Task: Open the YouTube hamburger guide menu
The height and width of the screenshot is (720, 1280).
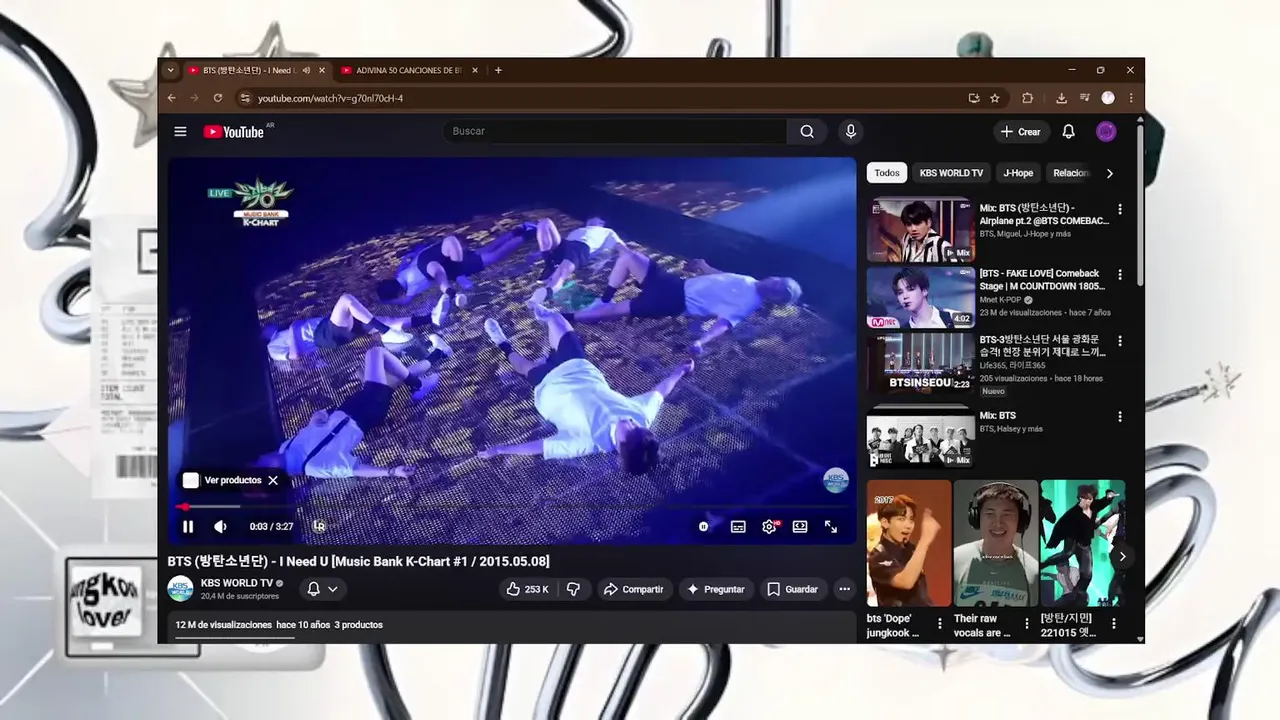Action: 180,131
